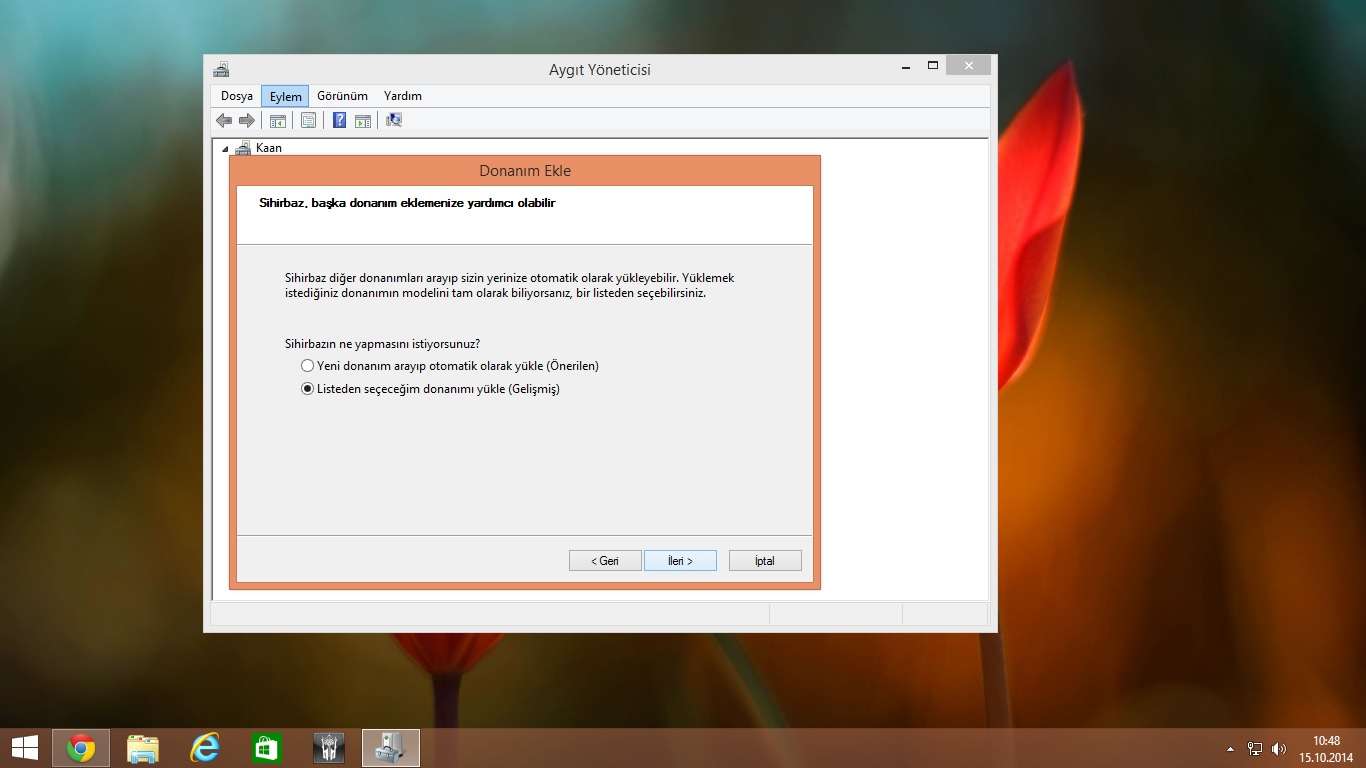This screenshot has width=1366, height=768.
Task: Select 'Listeden seçeceğim donanımı yükle (Gelişmiş)' option
Action: click(430, 389)
